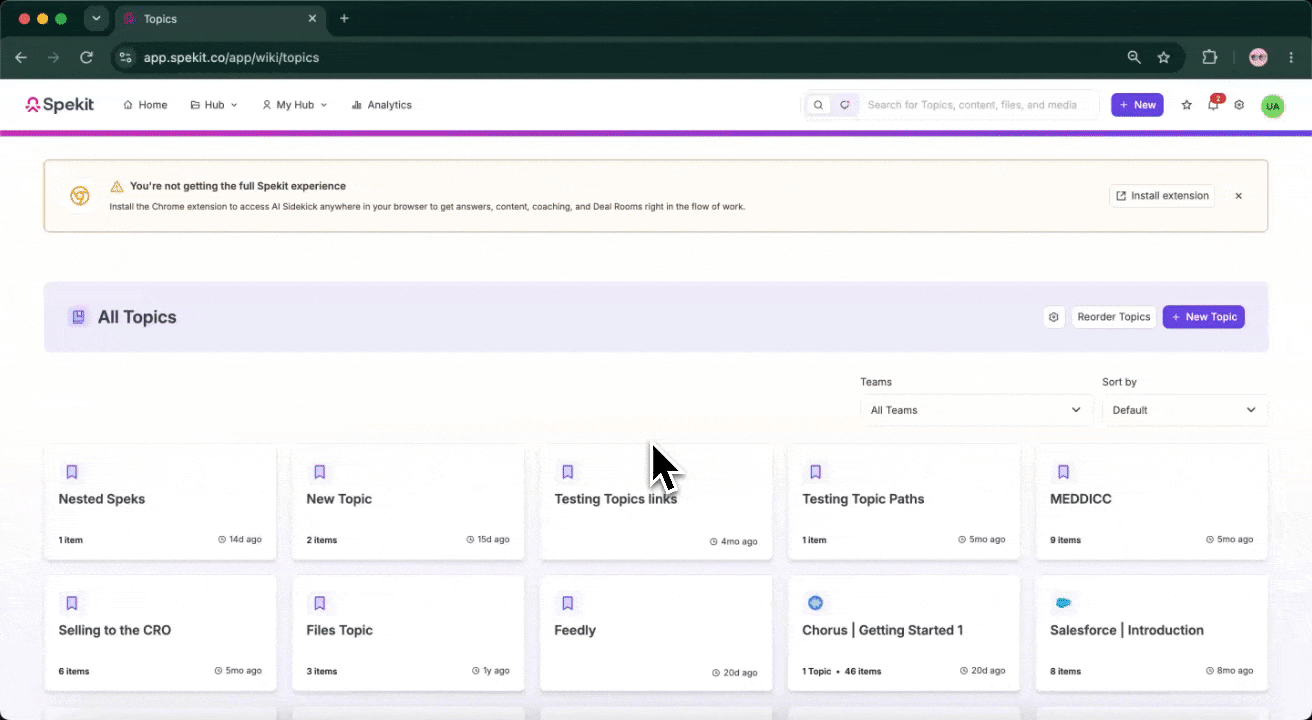Click the Nested Speks bookmark icon

[72, 472]
